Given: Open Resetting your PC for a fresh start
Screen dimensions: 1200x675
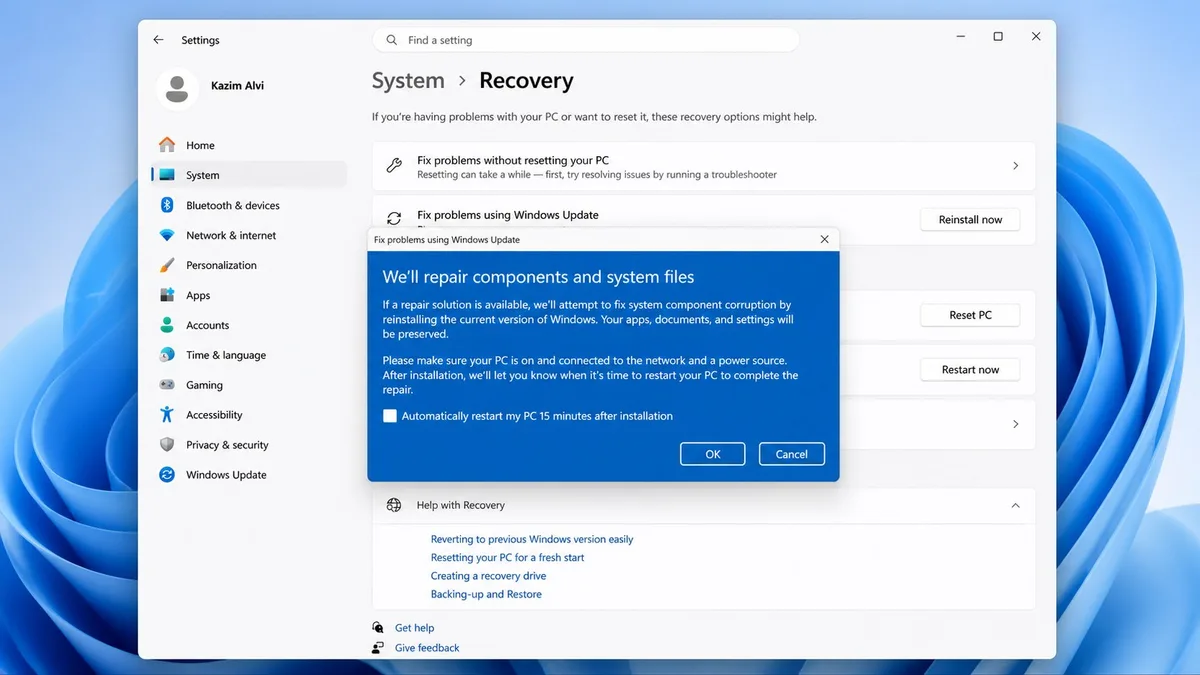Looking at the screenshot, I should coord(507,557).
